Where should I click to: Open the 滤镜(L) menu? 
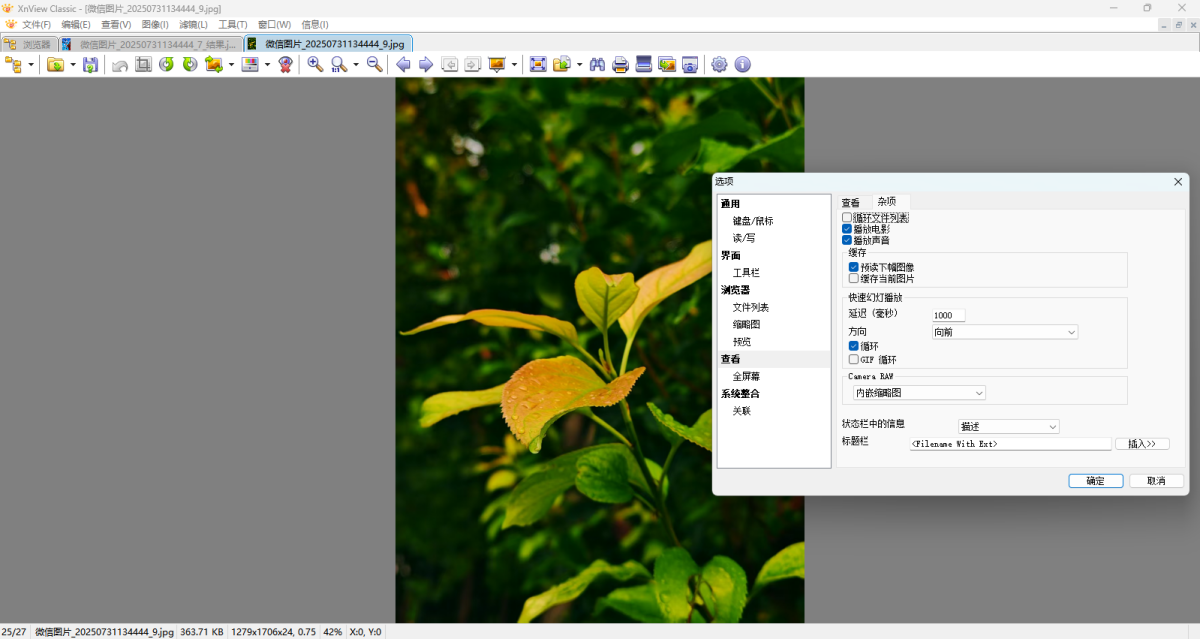[x=194, y=24]
